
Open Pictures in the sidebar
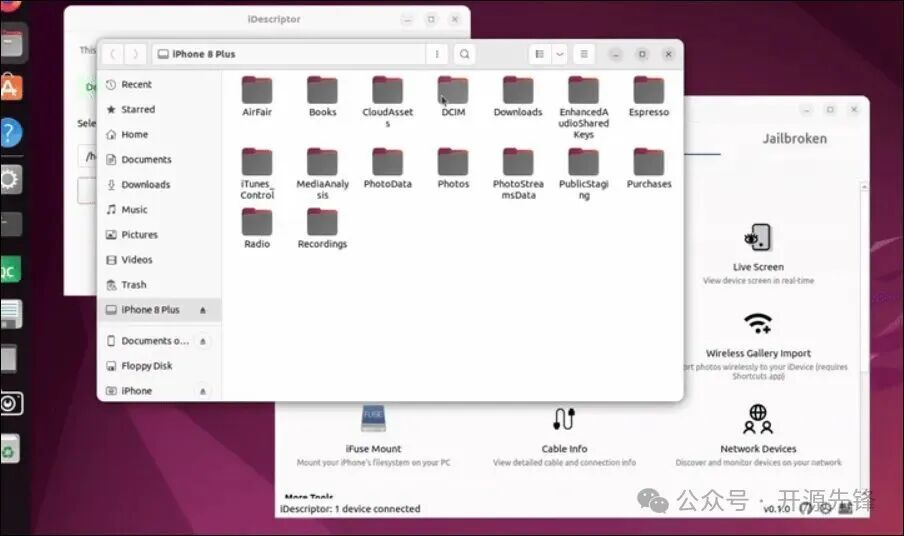(x=159, y=235)
